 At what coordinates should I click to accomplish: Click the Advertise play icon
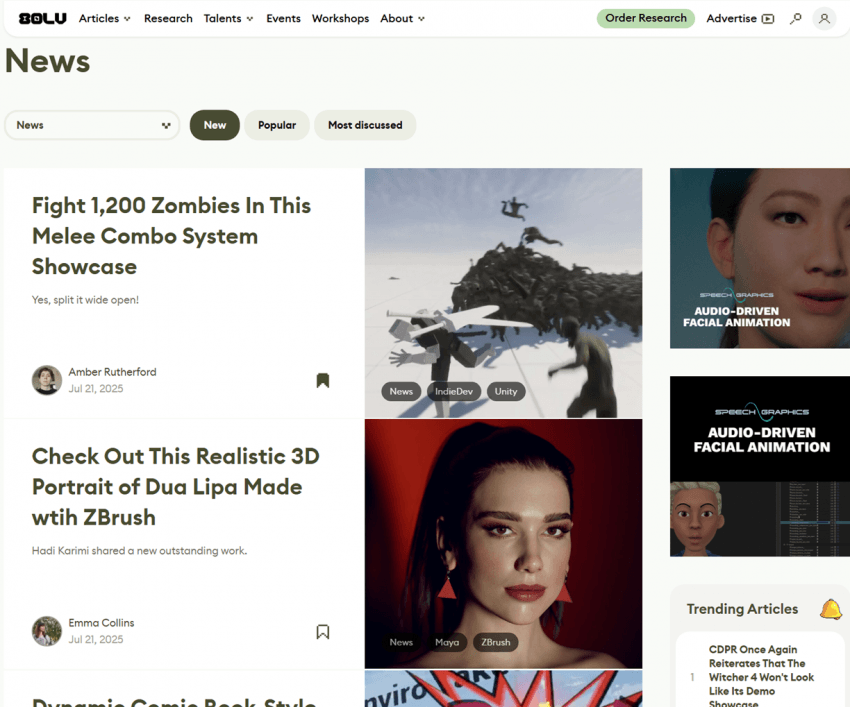(x=768, y=19)
